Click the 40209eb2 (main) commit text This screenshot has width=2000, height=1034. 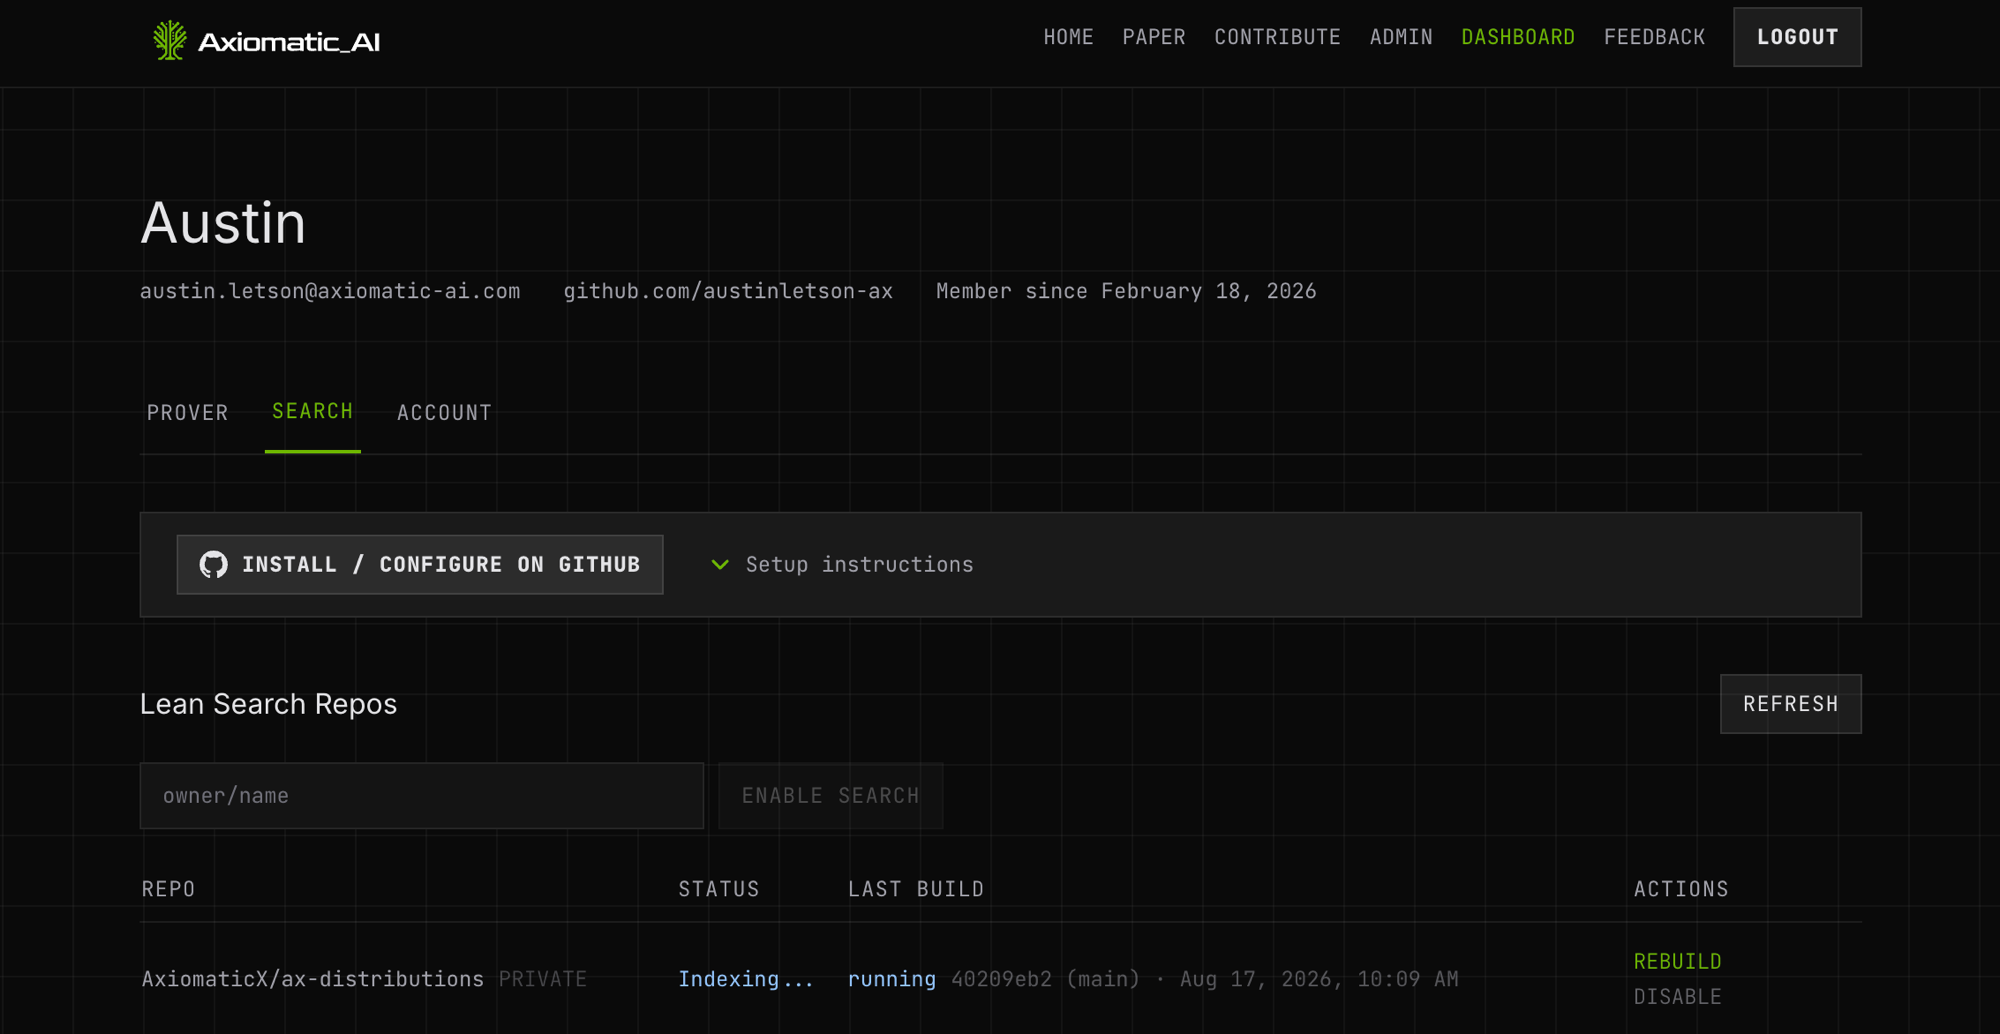pos(1045,979)
